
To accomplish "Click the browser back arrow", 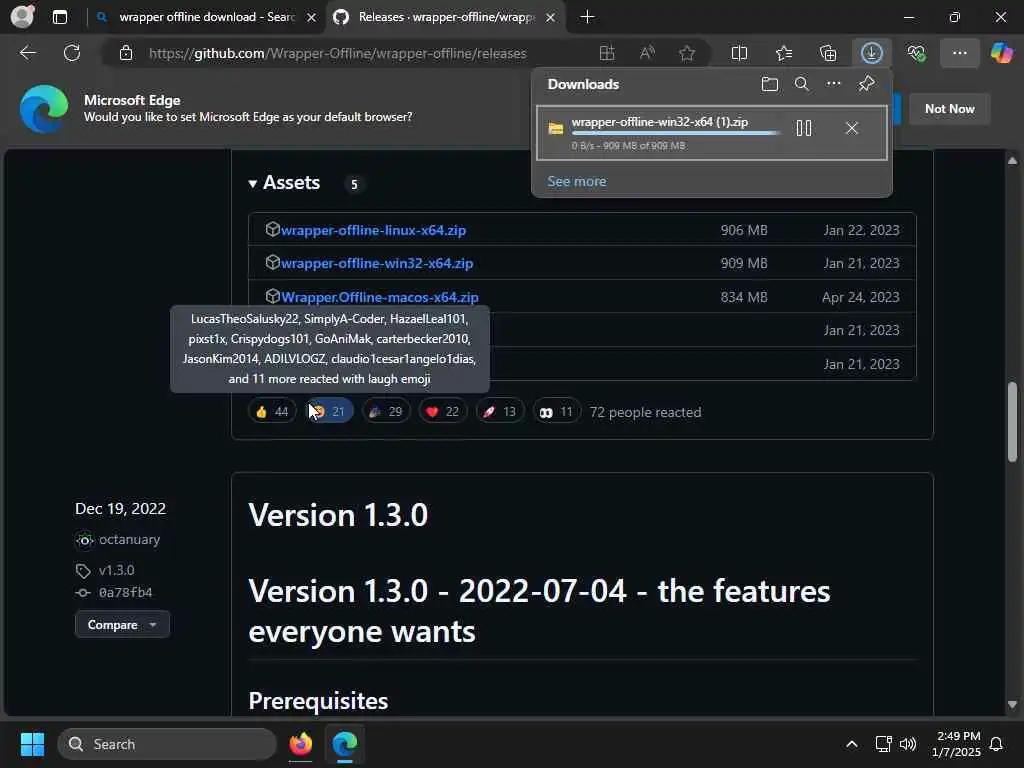I will (27, 53).
